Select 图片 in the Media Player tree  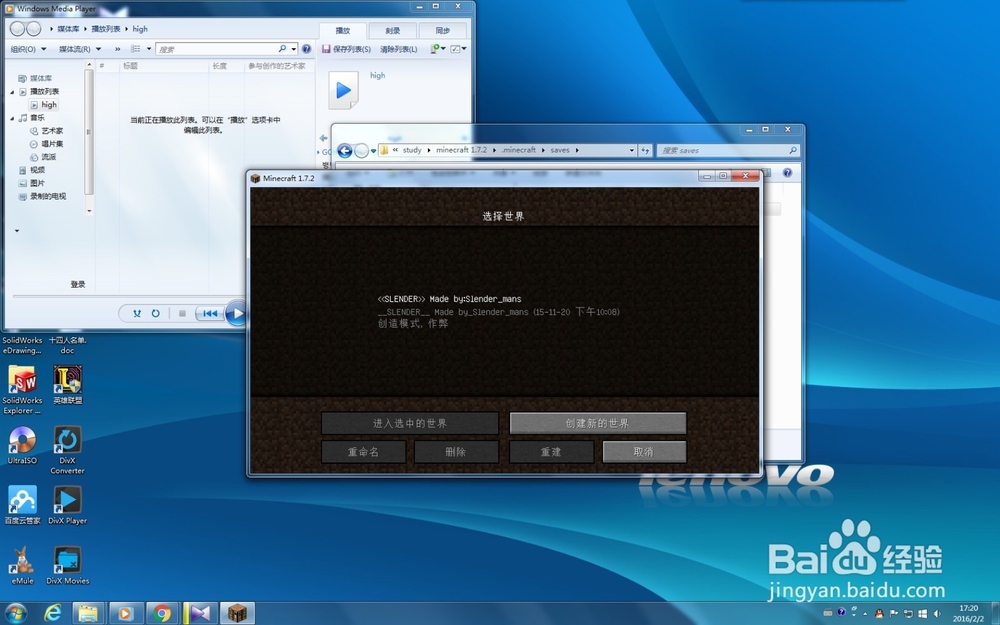[32, 183]
